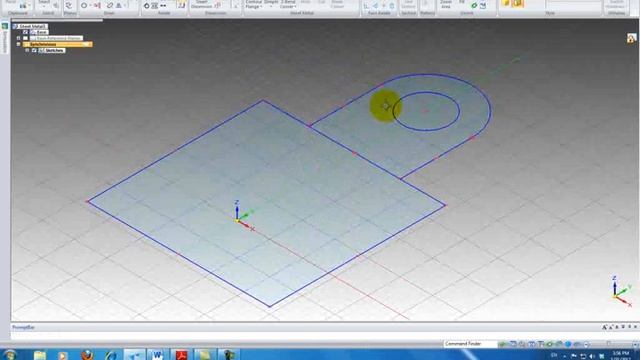640x360 pixels.
Task: Select the circle sketch inside the tab
Action: pos(426,111)
